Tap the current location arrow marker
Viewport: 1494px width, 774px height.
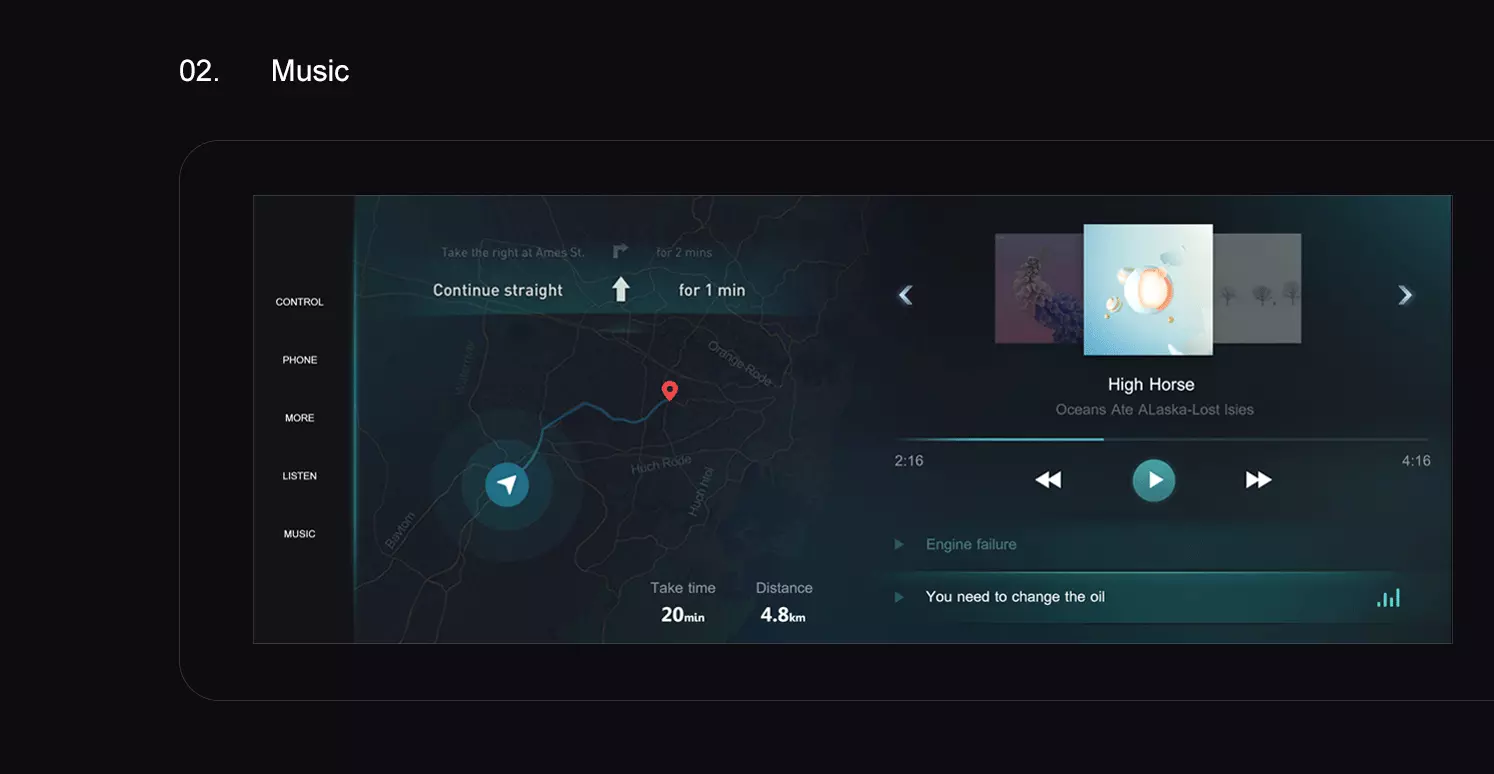click(507, 485)
